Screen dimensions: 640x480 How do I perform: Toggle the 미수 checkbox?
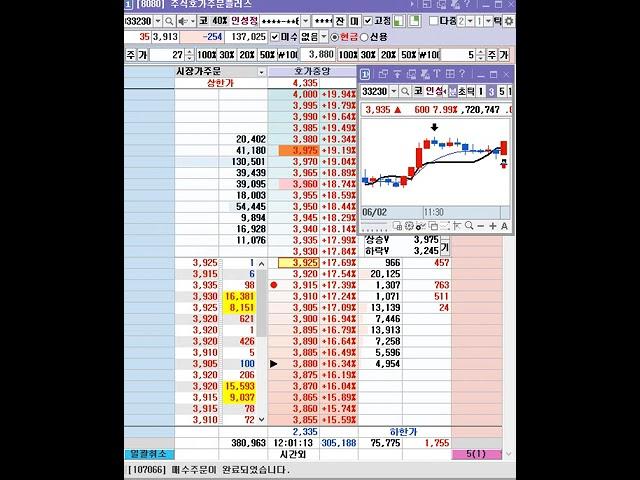[275, 37]
